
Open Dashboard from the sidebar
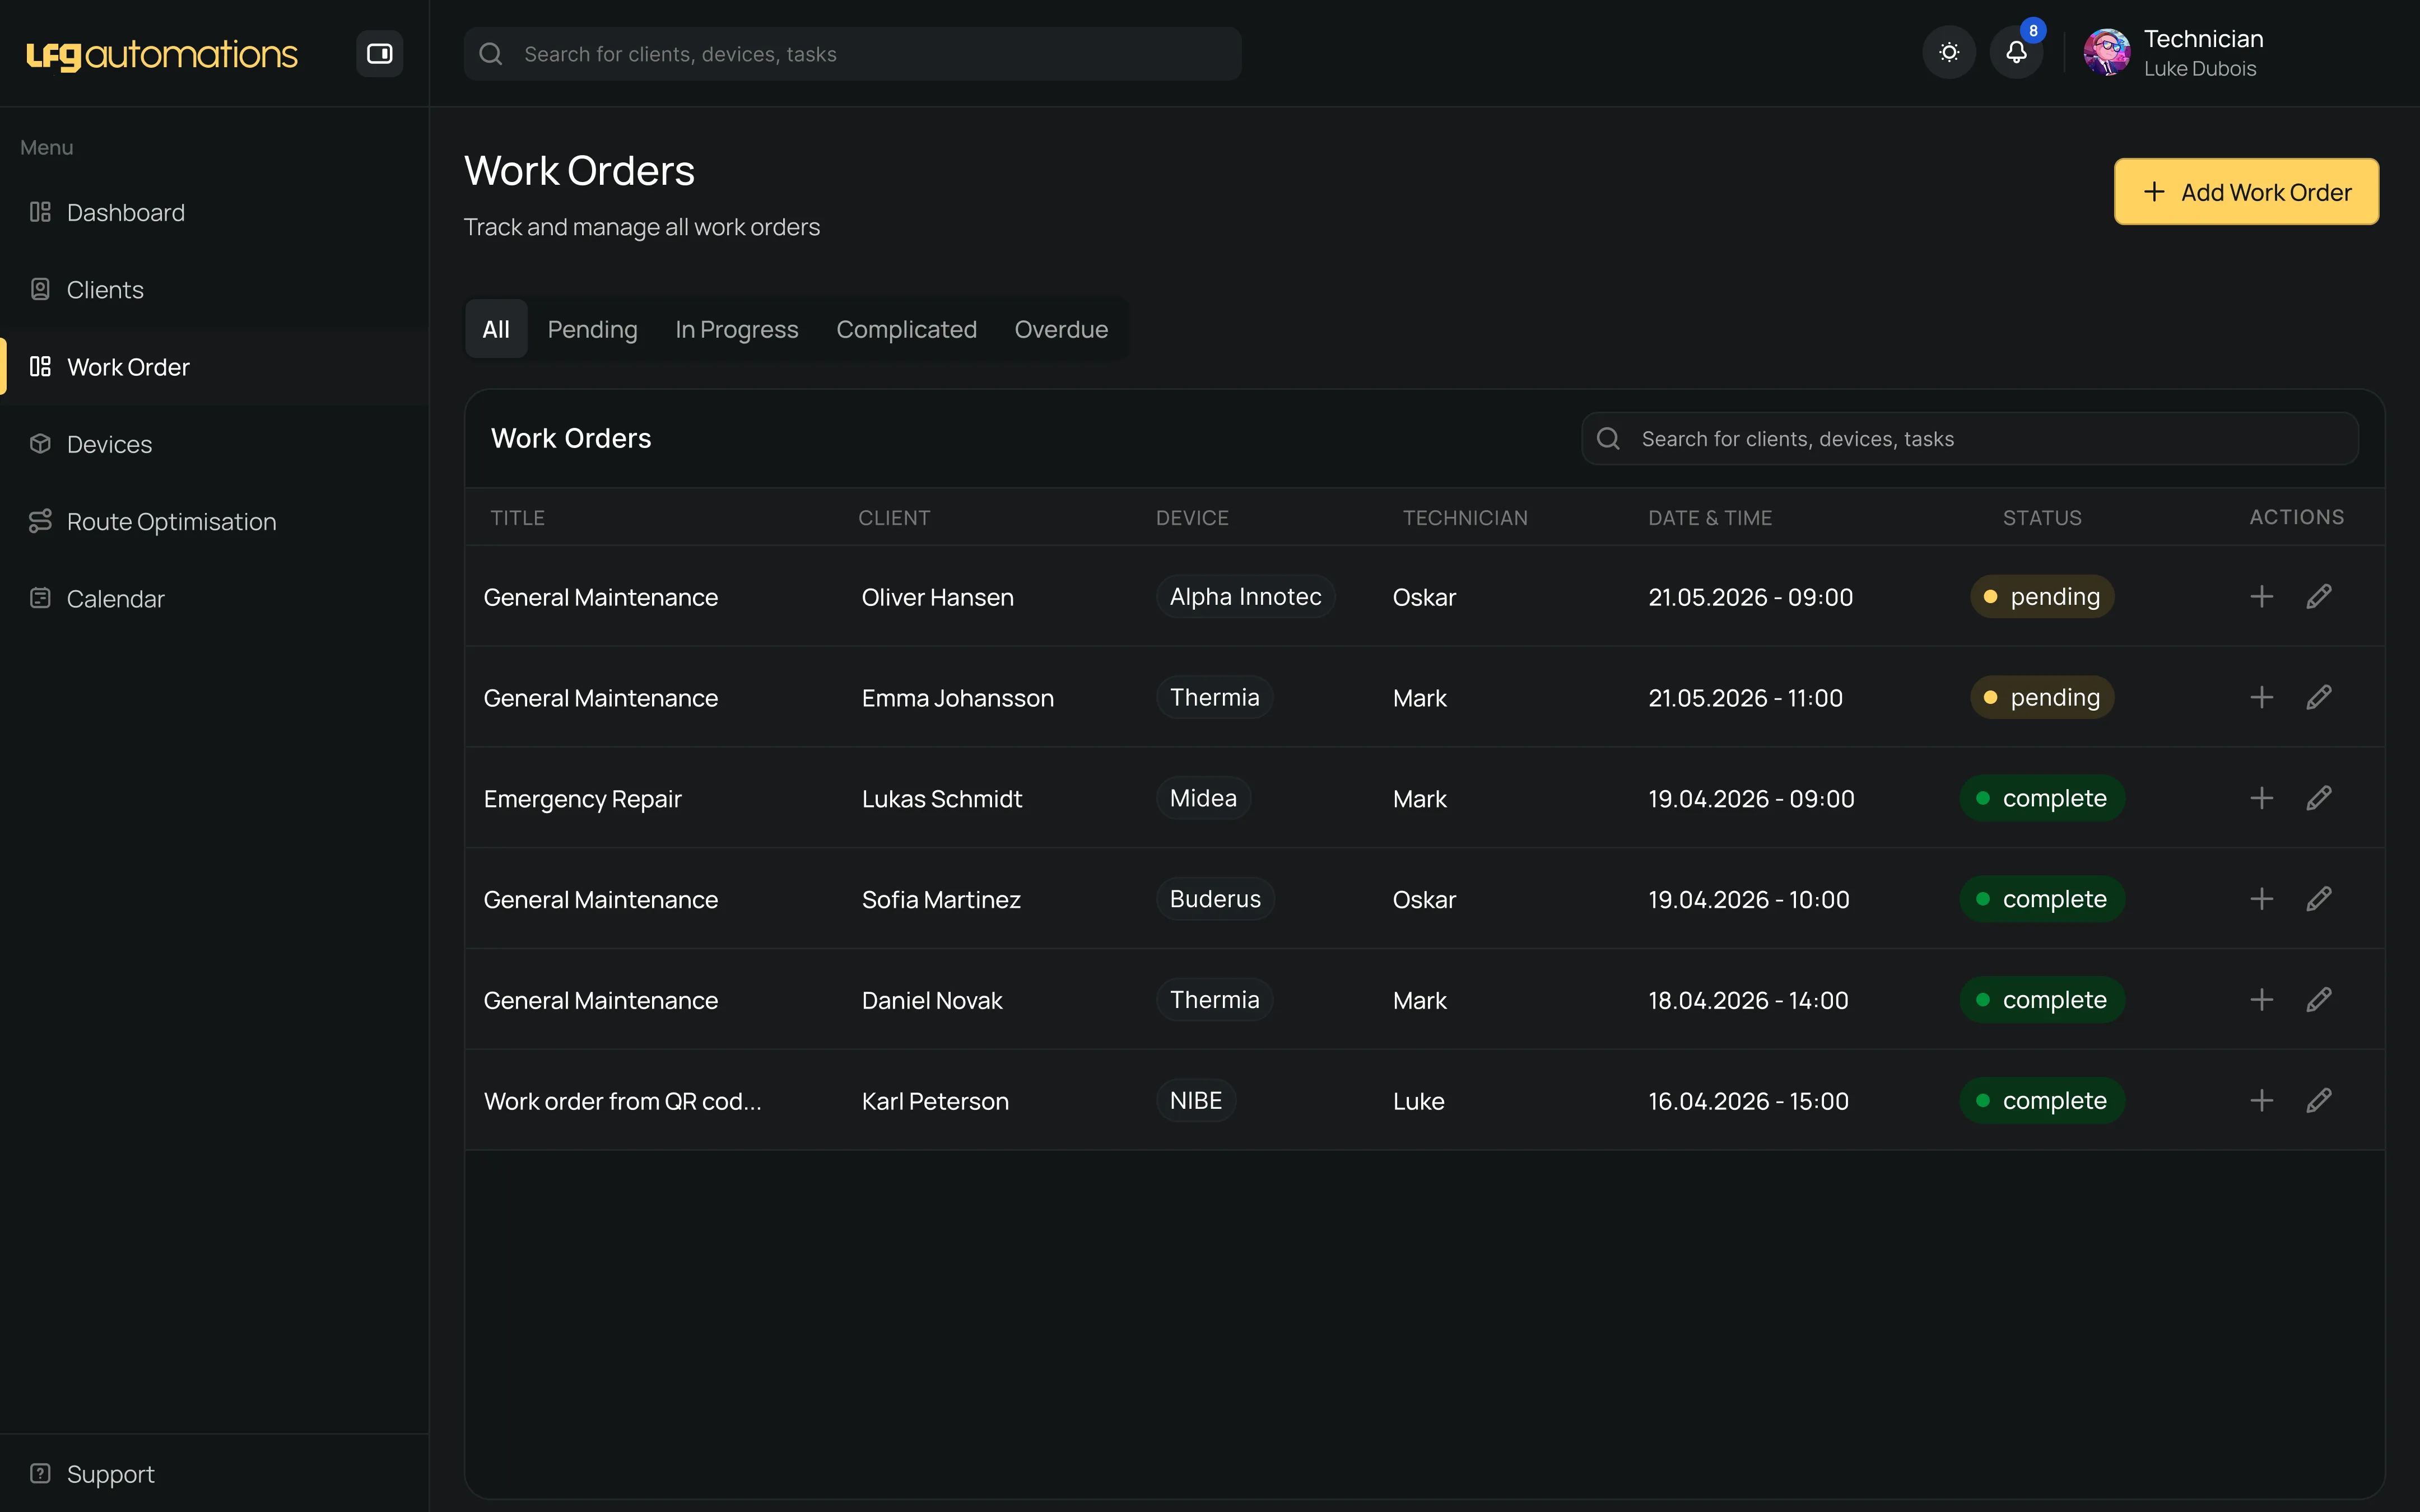[214, 212]
